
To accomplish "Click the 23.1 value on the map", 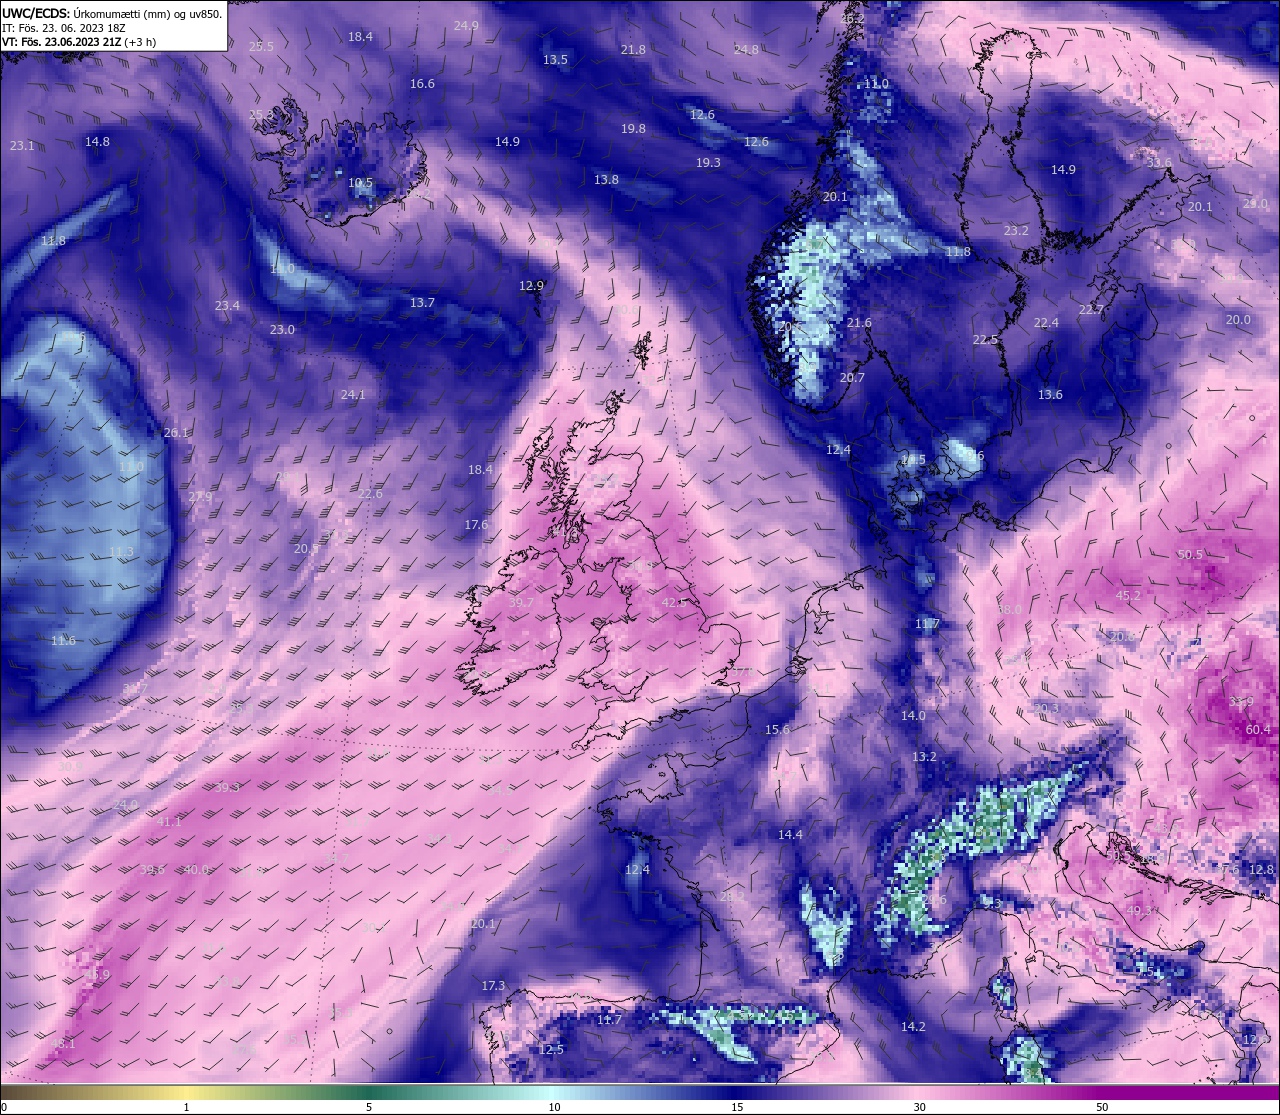I will coord(22,146).
